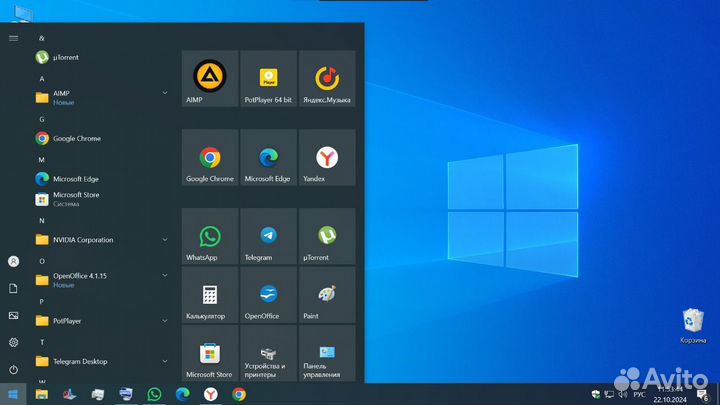Open Google Chrome from the taskbar

coord(239,394)
